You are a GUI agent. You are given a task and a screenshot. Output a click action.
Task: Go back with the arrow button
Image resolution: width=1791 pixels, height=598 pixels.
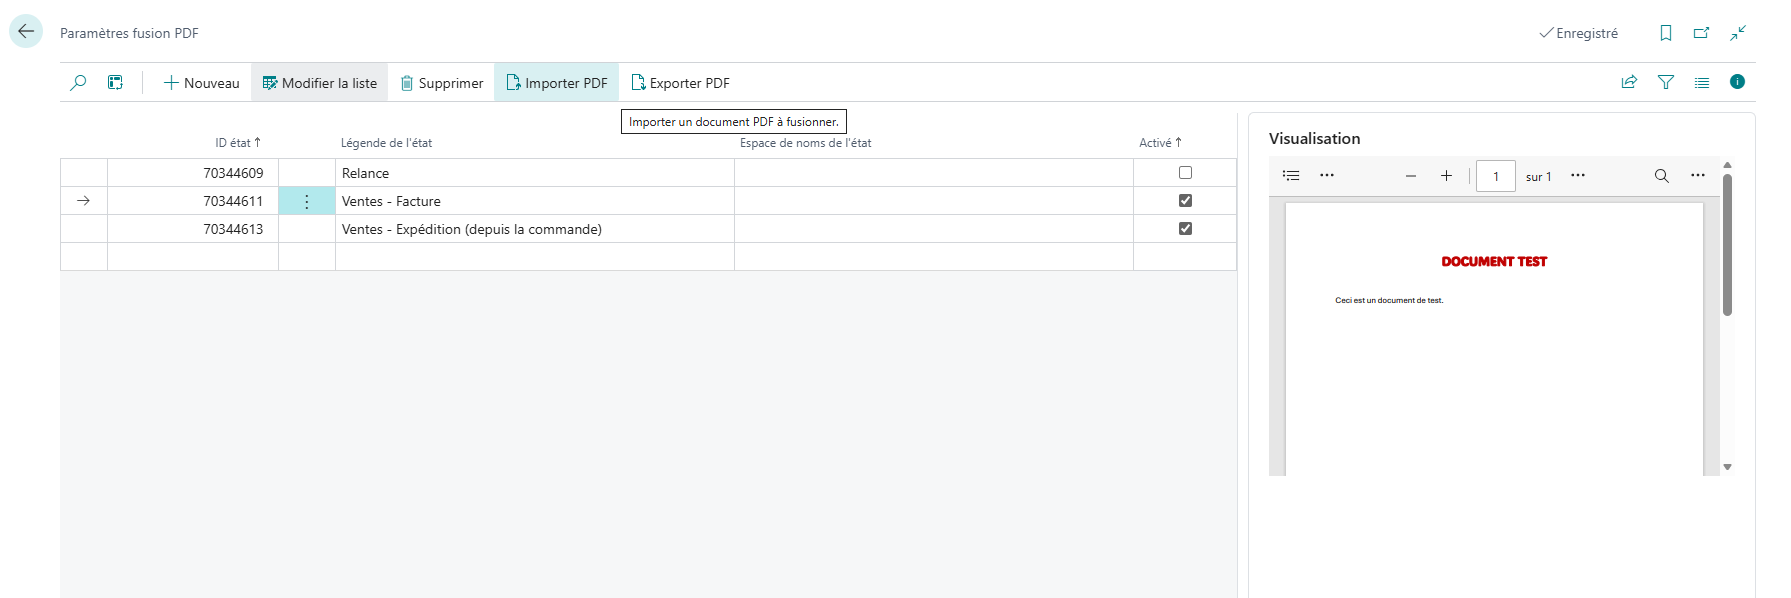(x=26, y=31)
